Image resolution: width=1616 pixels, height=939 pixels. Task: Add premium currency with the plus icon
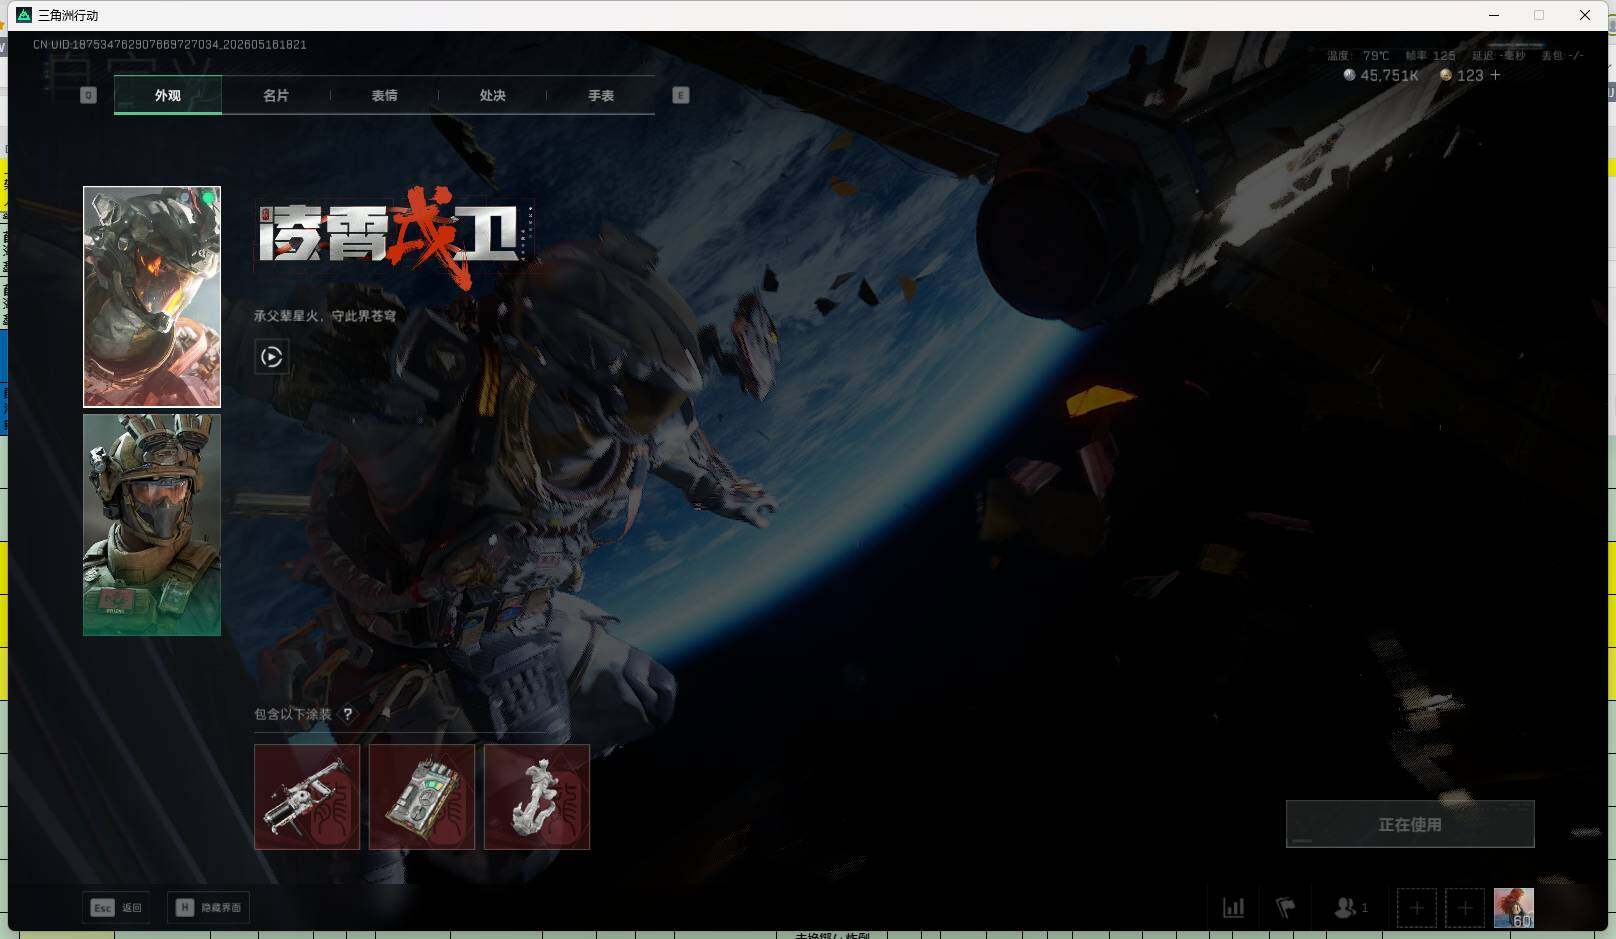pos(1496,75)
